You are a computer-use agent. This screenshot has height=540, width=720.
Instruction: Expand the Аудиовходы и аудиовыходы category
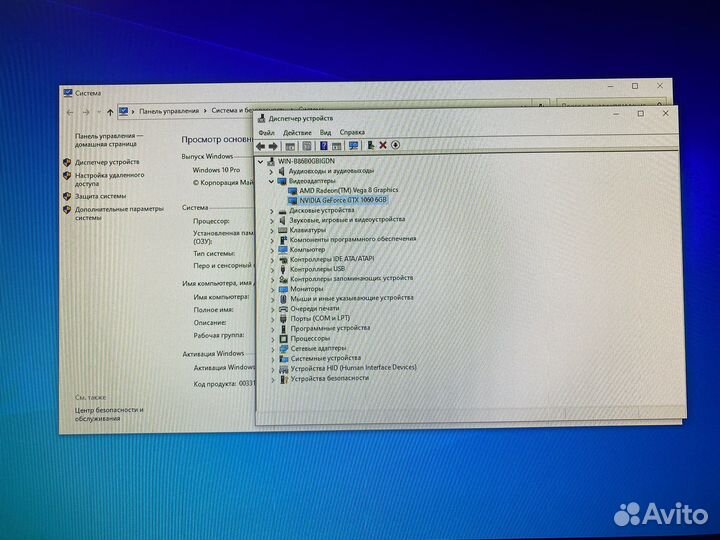pyautogui.click(x=271, y=172)
